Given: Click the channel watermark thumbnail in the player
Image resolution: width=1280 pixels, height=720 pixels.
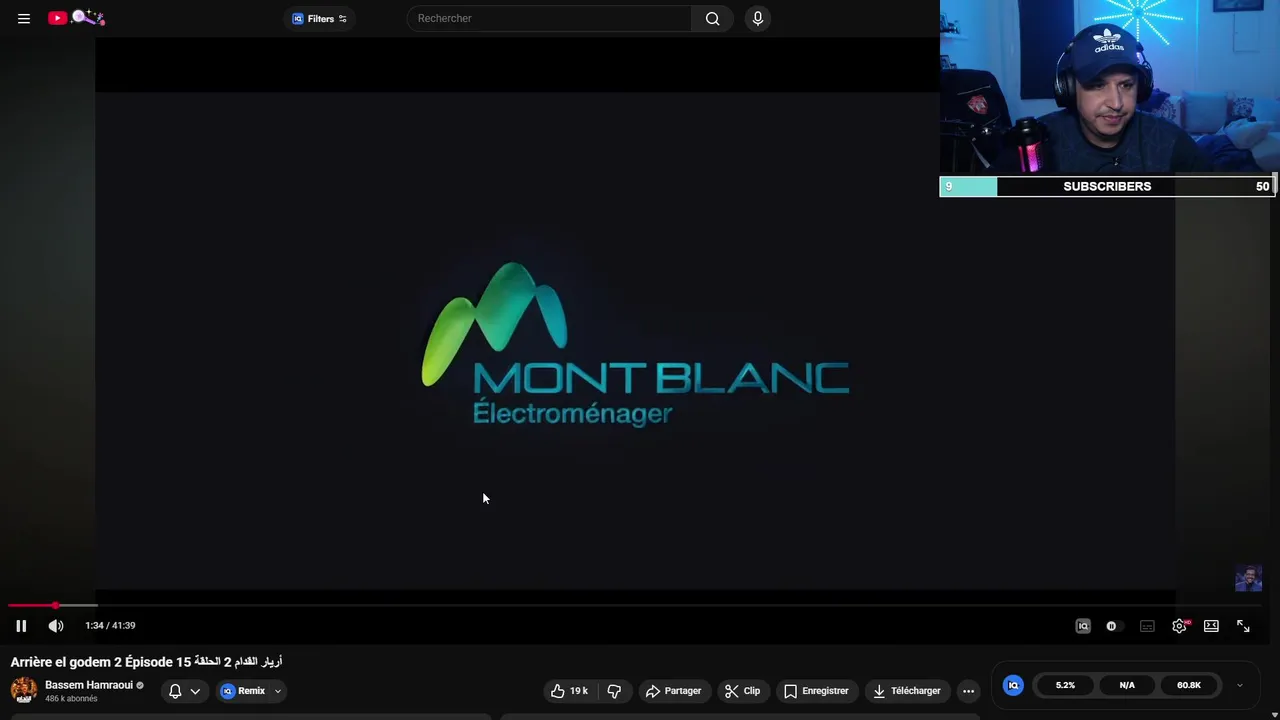Looking at the screenshot, I should click(1249, 578).
